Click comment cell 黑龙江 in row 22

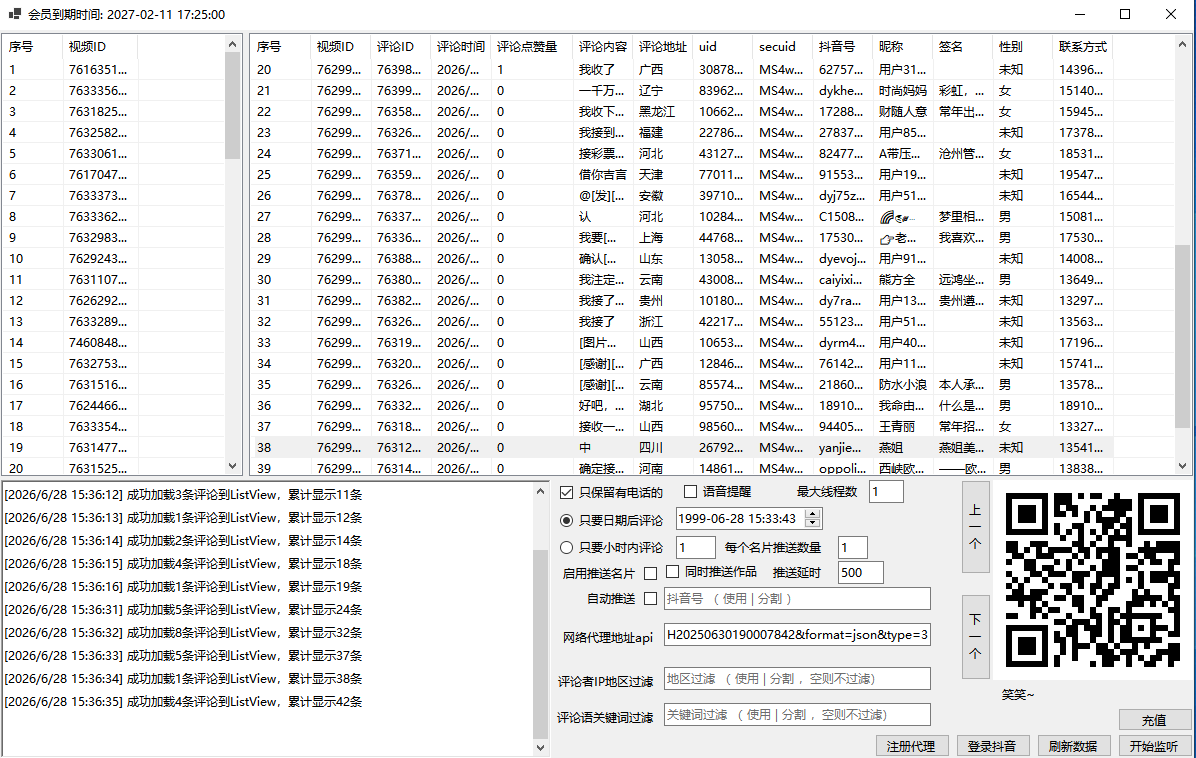tap(657, 111)
